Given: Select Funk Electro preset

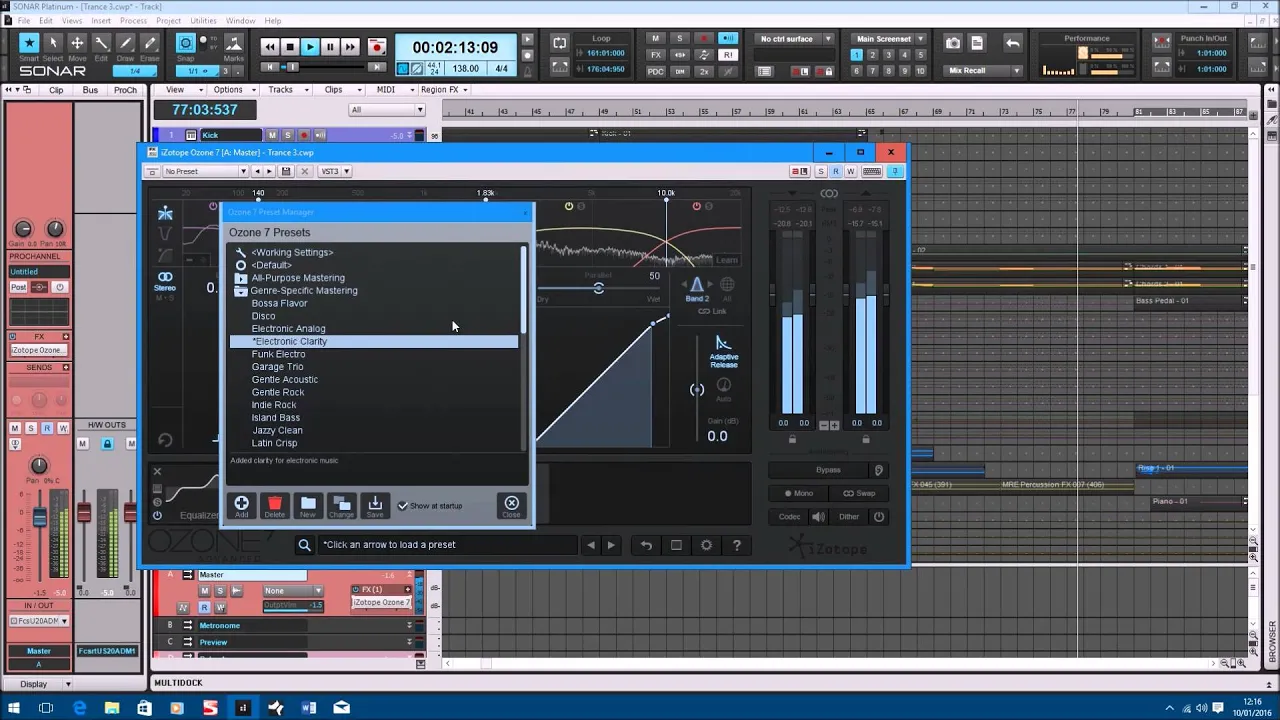Looking at the screenshot, I should pyautogui.click(x=278, y=354).
